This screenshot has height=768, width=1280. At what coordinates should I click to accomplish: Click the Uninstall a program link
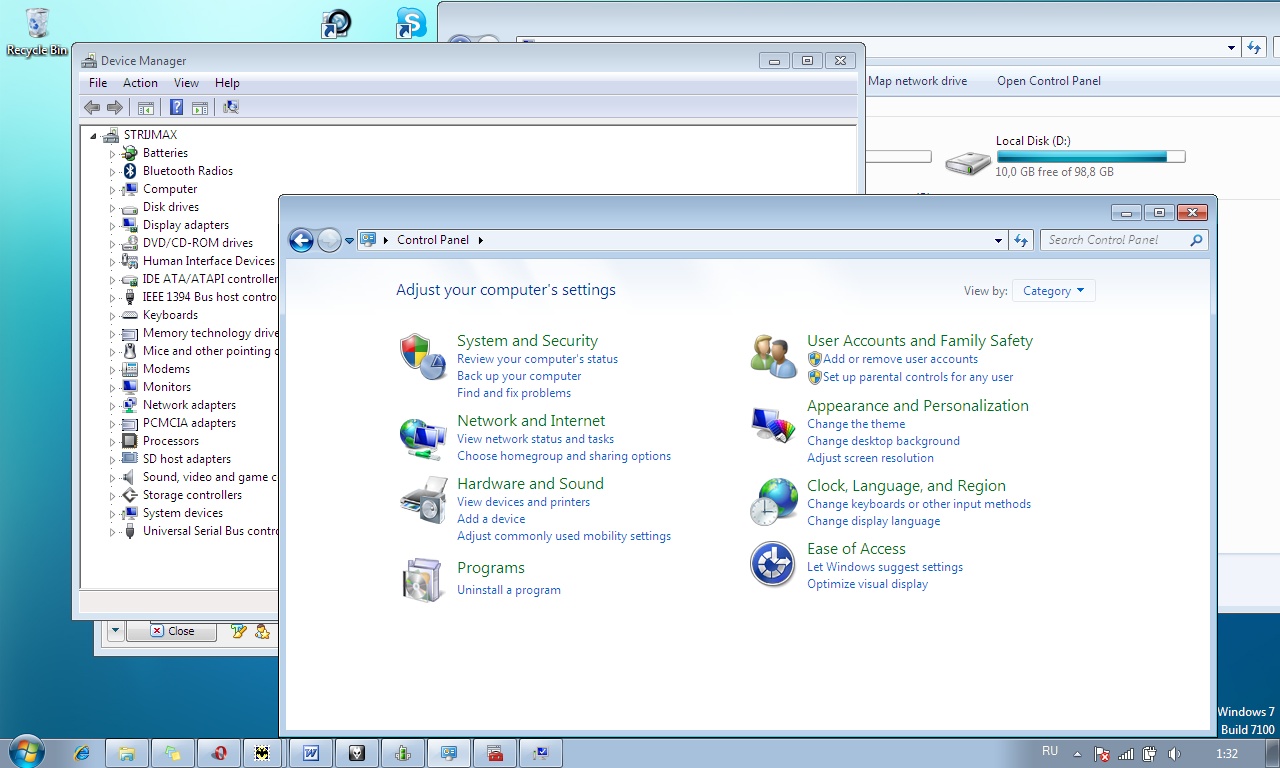click(508, 590)
